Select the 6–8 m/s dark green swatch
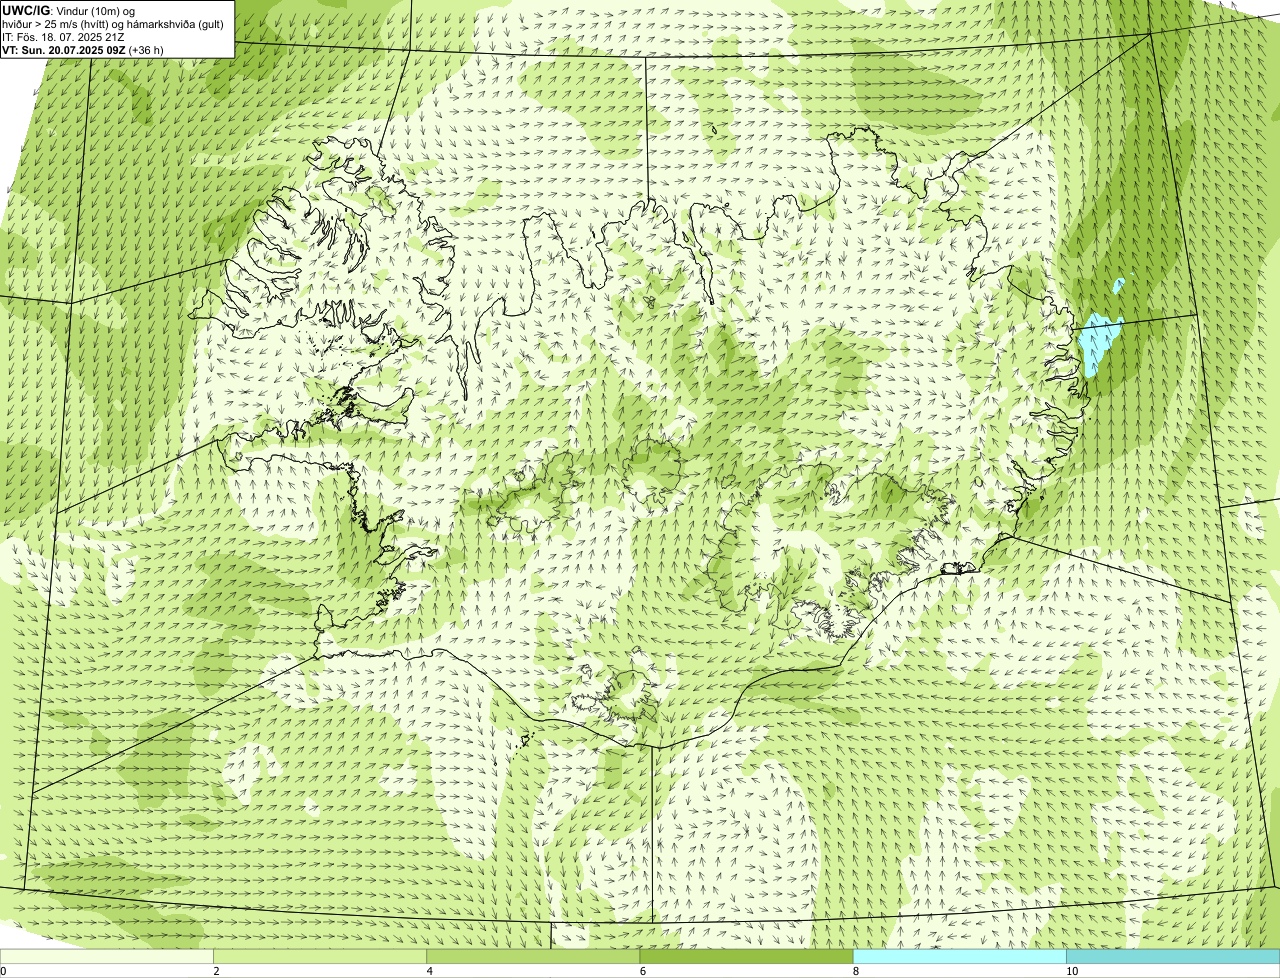This screenshot has width=1280, height=978. 746,956
